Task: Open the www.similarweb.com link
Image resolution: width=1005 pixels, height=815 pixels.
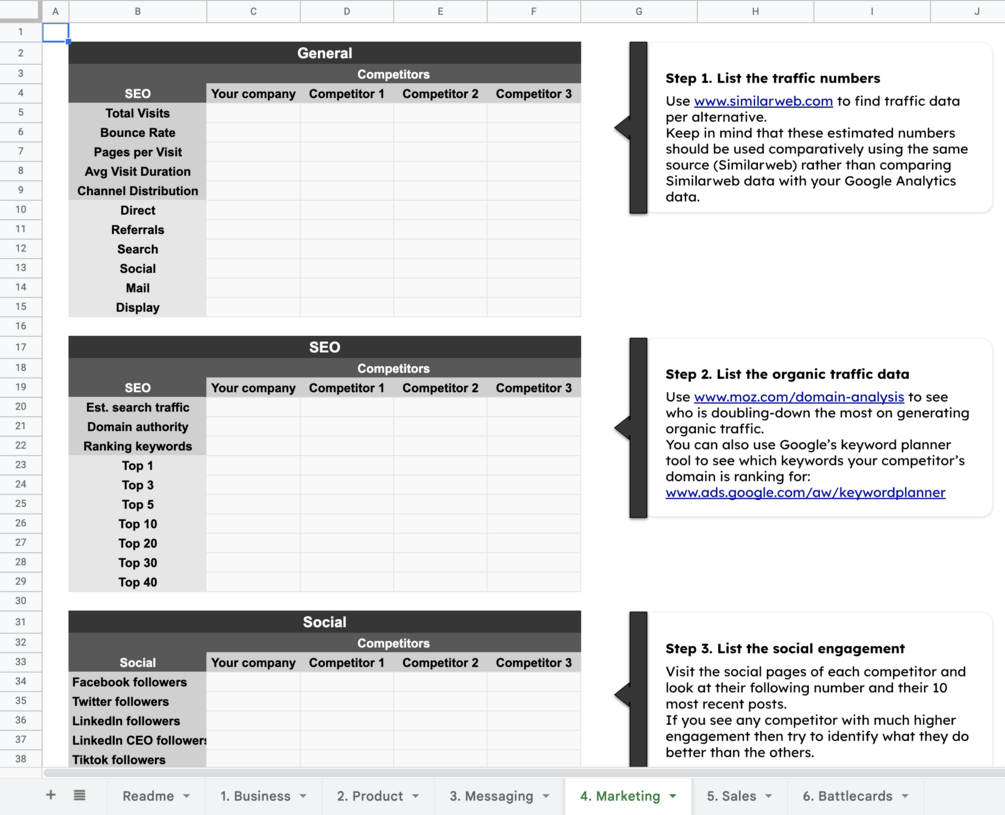Action: pos(763,101)
